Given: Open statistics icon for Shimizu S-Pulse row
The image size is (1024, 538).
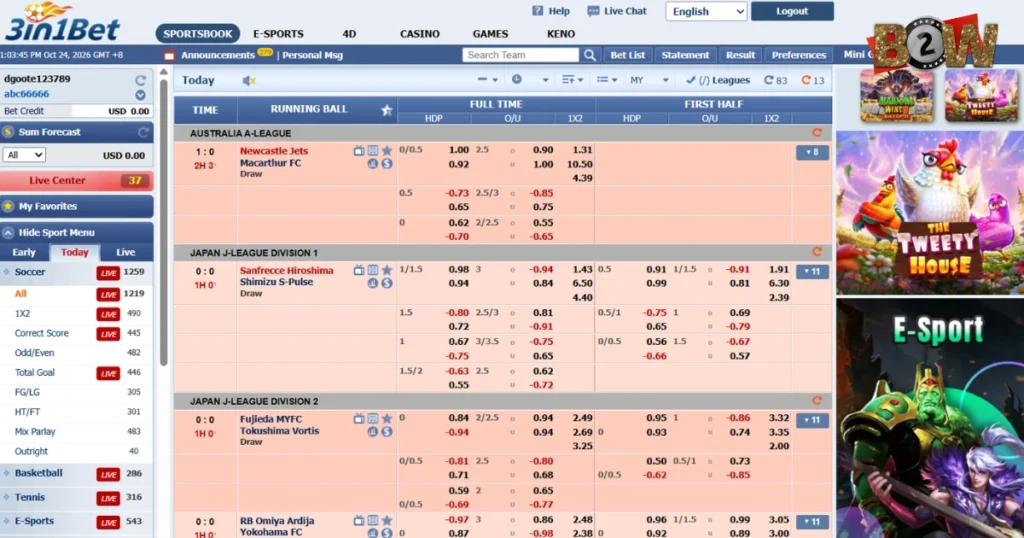Looking at the screenshot, I should 372,283.
